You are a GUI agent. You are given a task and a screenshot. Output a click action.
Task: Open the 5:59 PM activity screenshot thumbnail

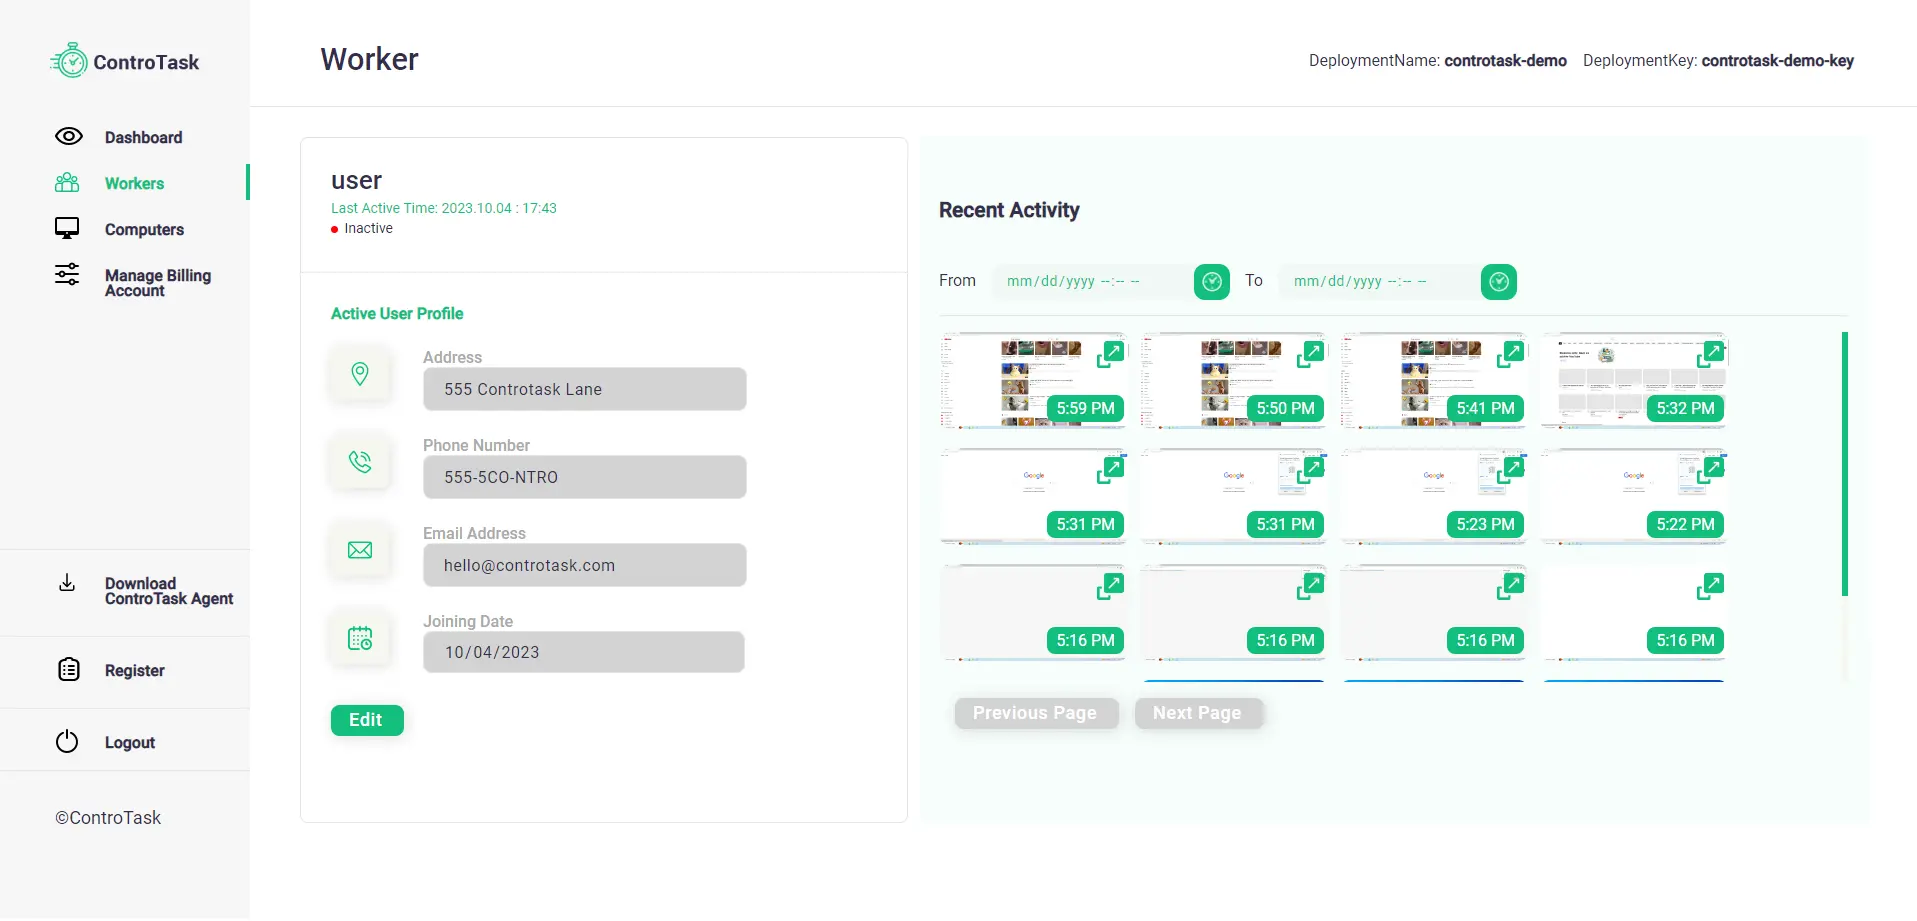[x=1033, y=380]
